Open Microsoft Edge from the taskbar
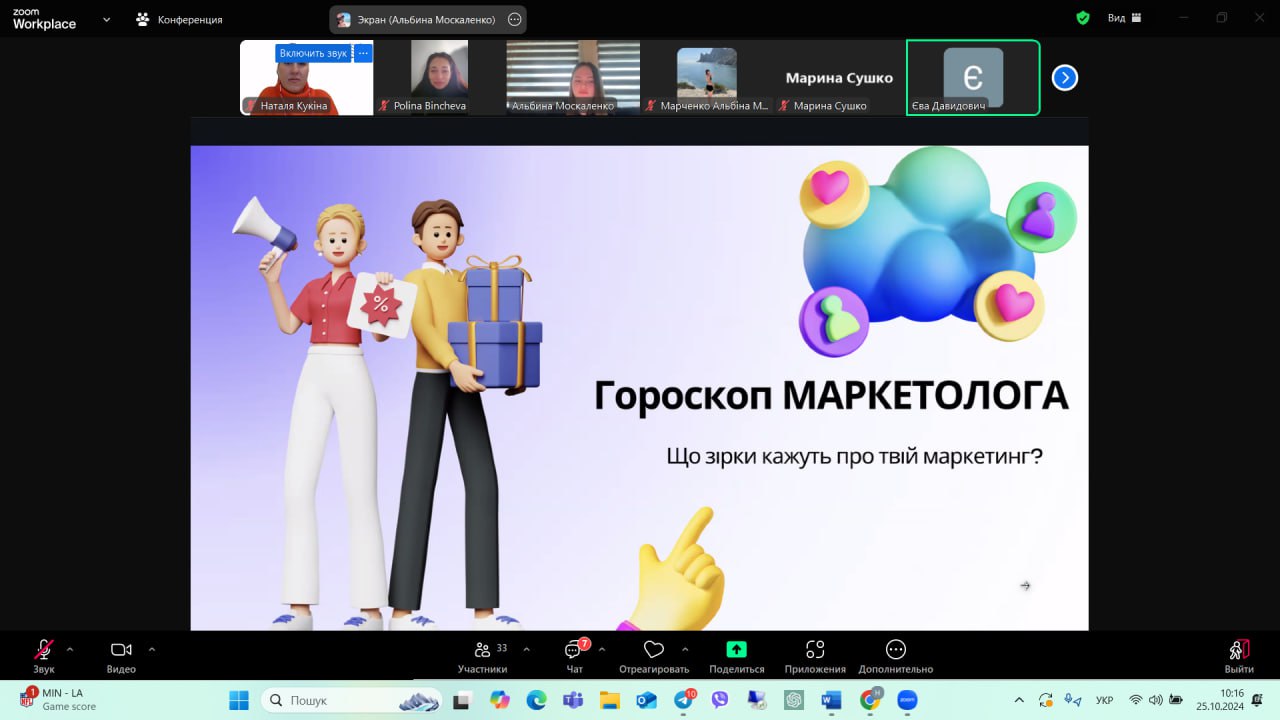 pos(537,700)
